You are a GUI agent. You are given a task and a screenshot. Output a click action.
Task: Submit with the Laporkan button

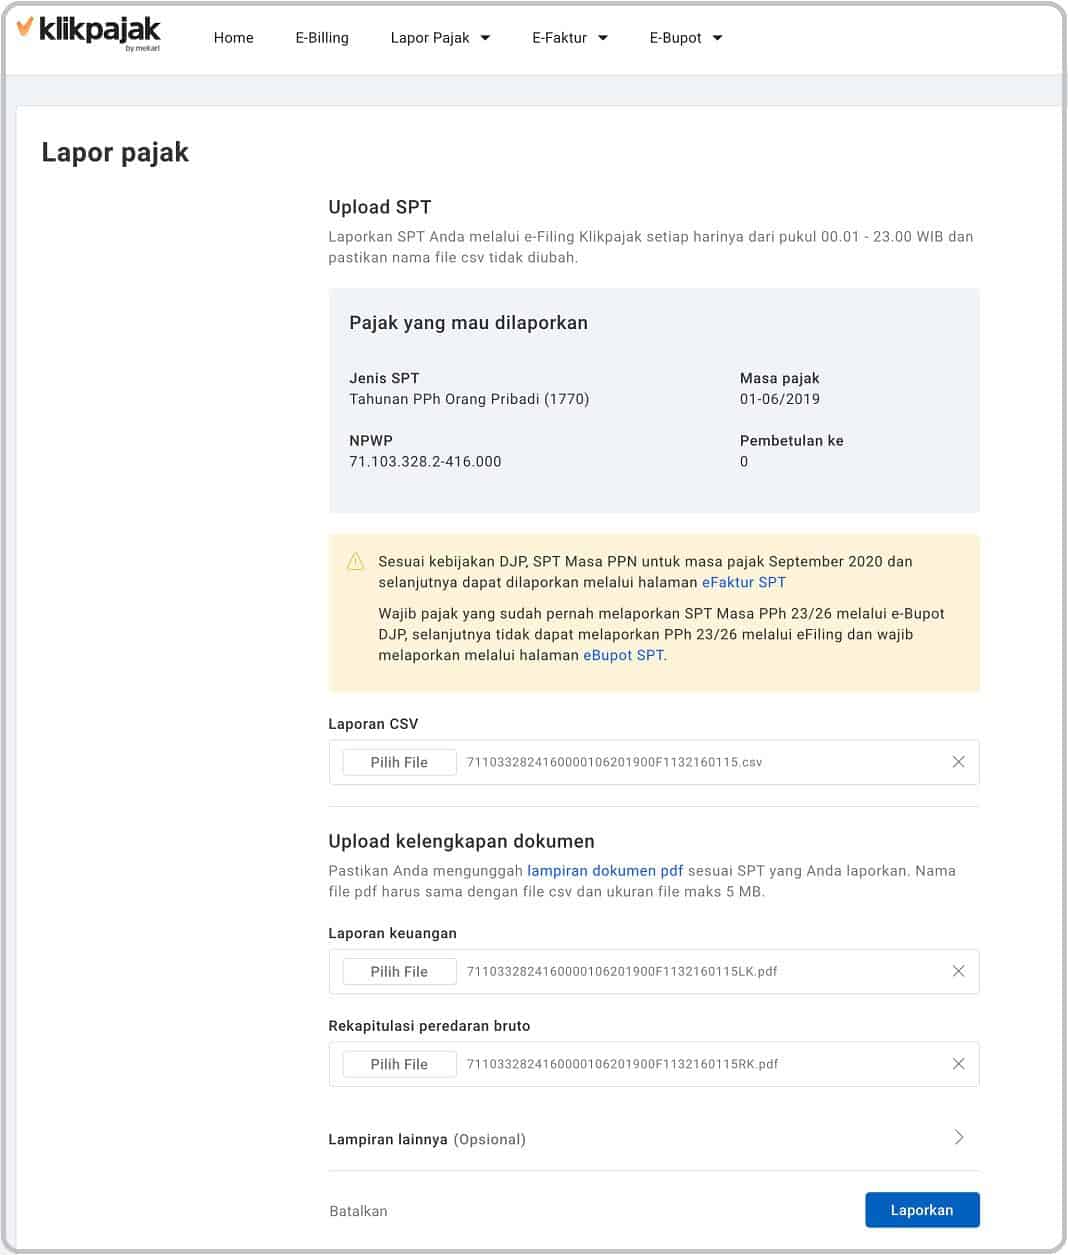pos(922,1210)
